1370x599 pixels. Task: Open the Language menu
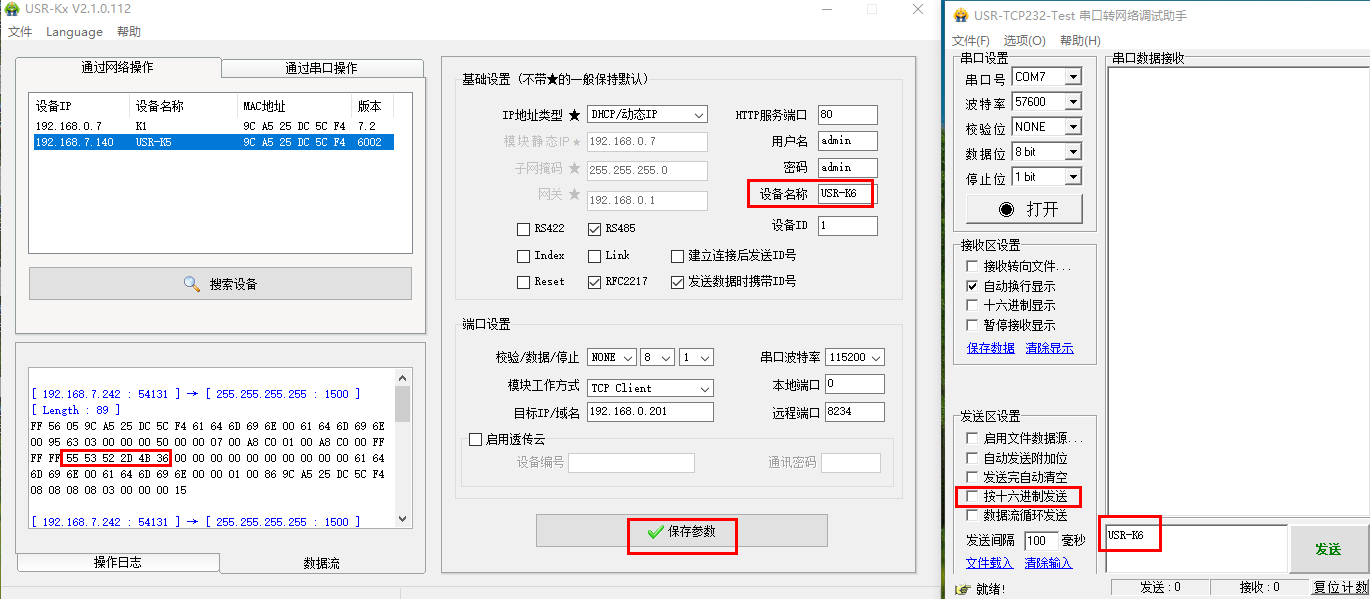pyautogui.click(x=74, y=32)
